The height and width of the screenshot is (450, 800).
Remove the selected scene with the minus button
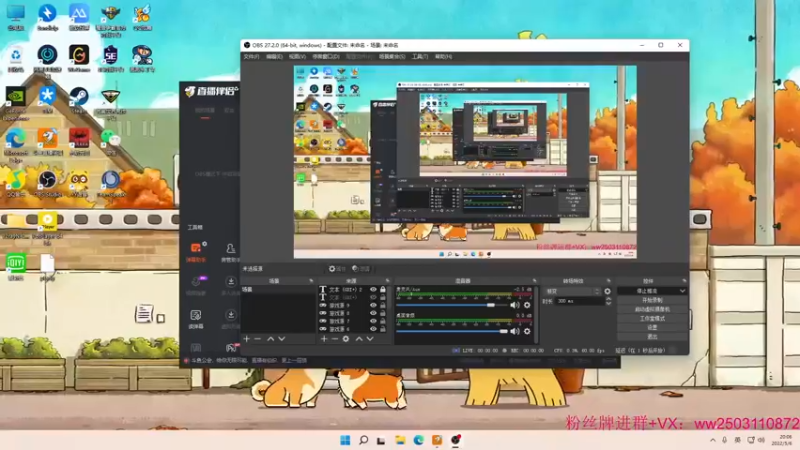tap(258, 339)
